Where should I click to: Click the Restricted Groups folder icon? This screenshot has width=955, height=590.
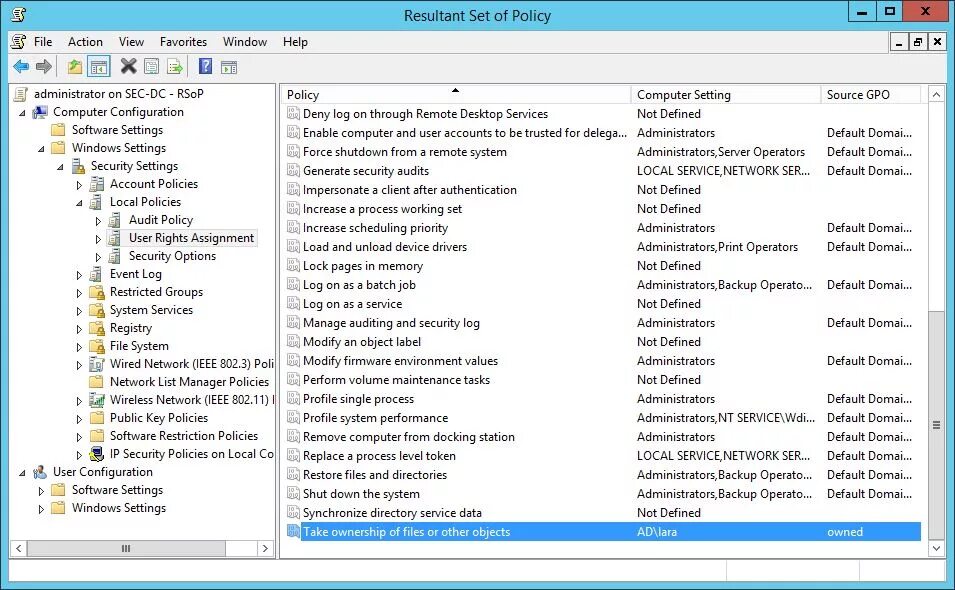(x=97, y=292)
